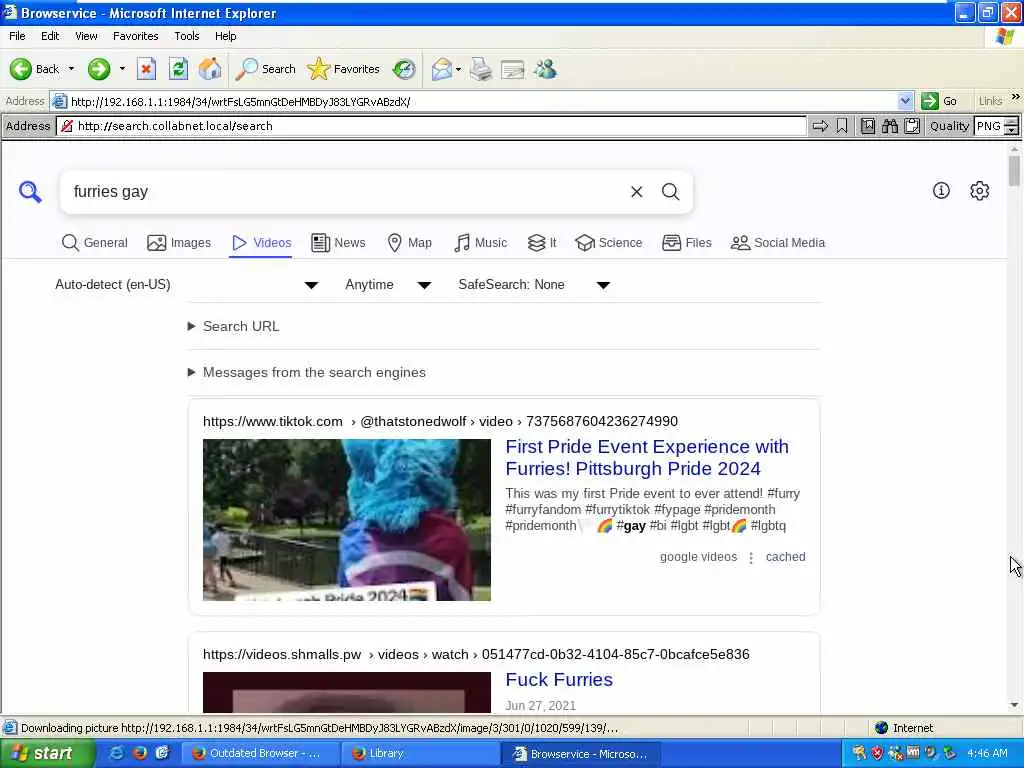Clear the search query with the X
The height and width of the screenshot is (768, 1024).
(x=637, y=191)
